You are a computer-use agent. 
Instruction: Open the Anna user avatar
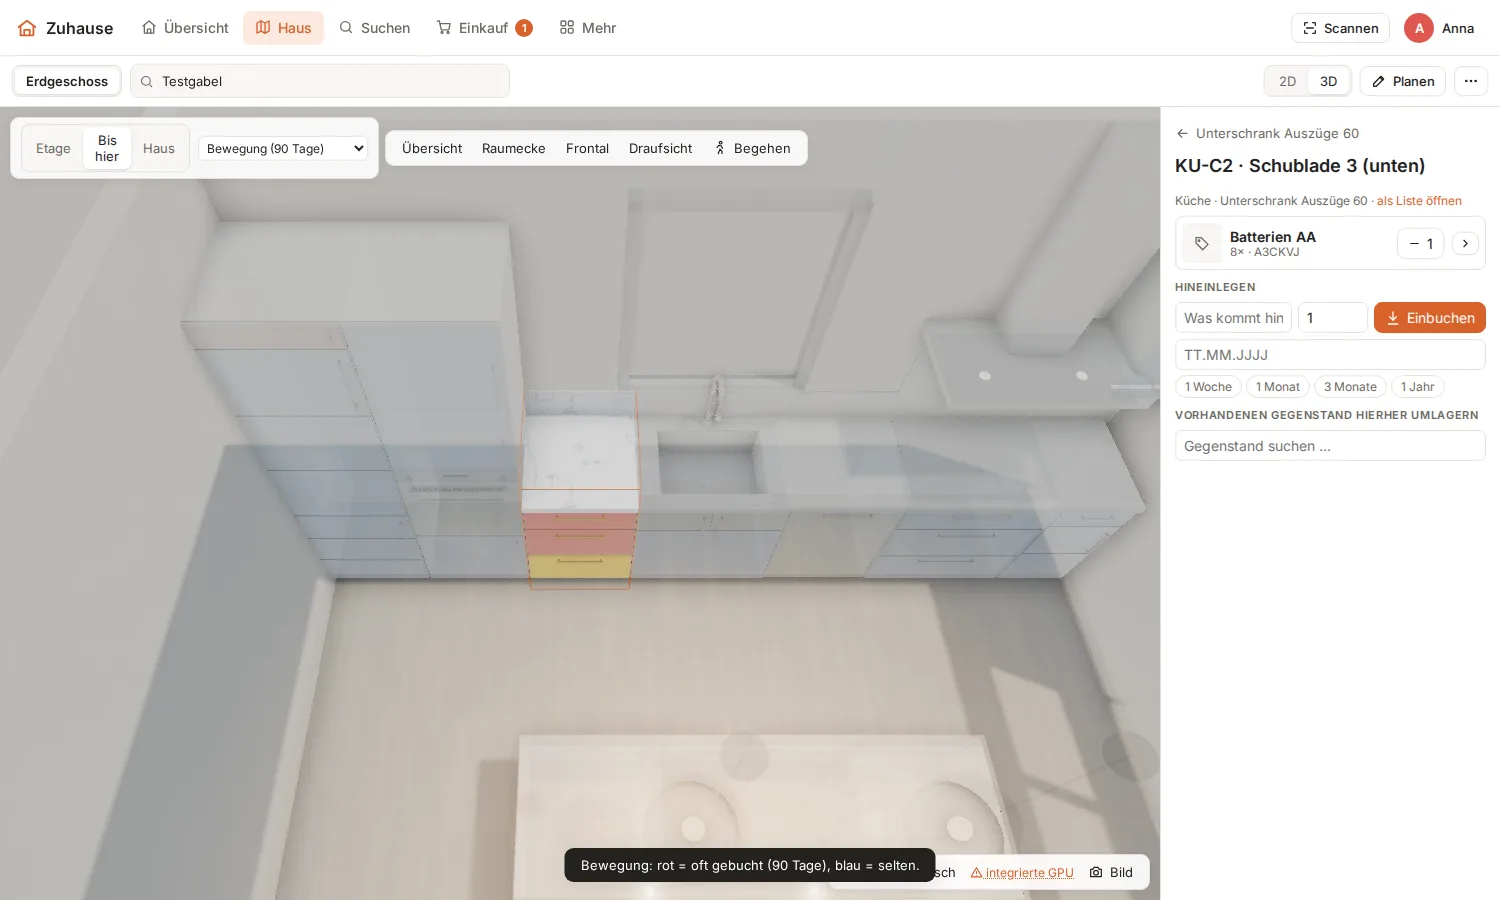1419,28
